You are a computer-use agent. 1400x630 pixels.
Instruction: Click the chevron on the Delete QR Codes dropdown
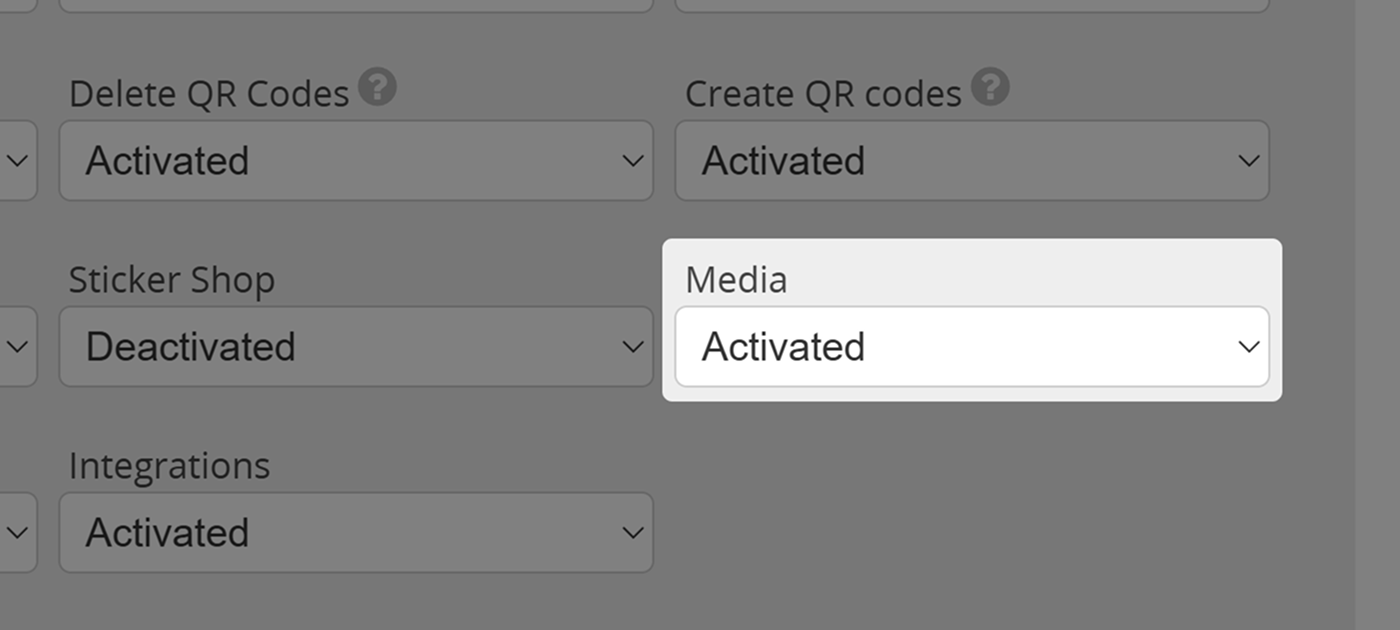631,160
